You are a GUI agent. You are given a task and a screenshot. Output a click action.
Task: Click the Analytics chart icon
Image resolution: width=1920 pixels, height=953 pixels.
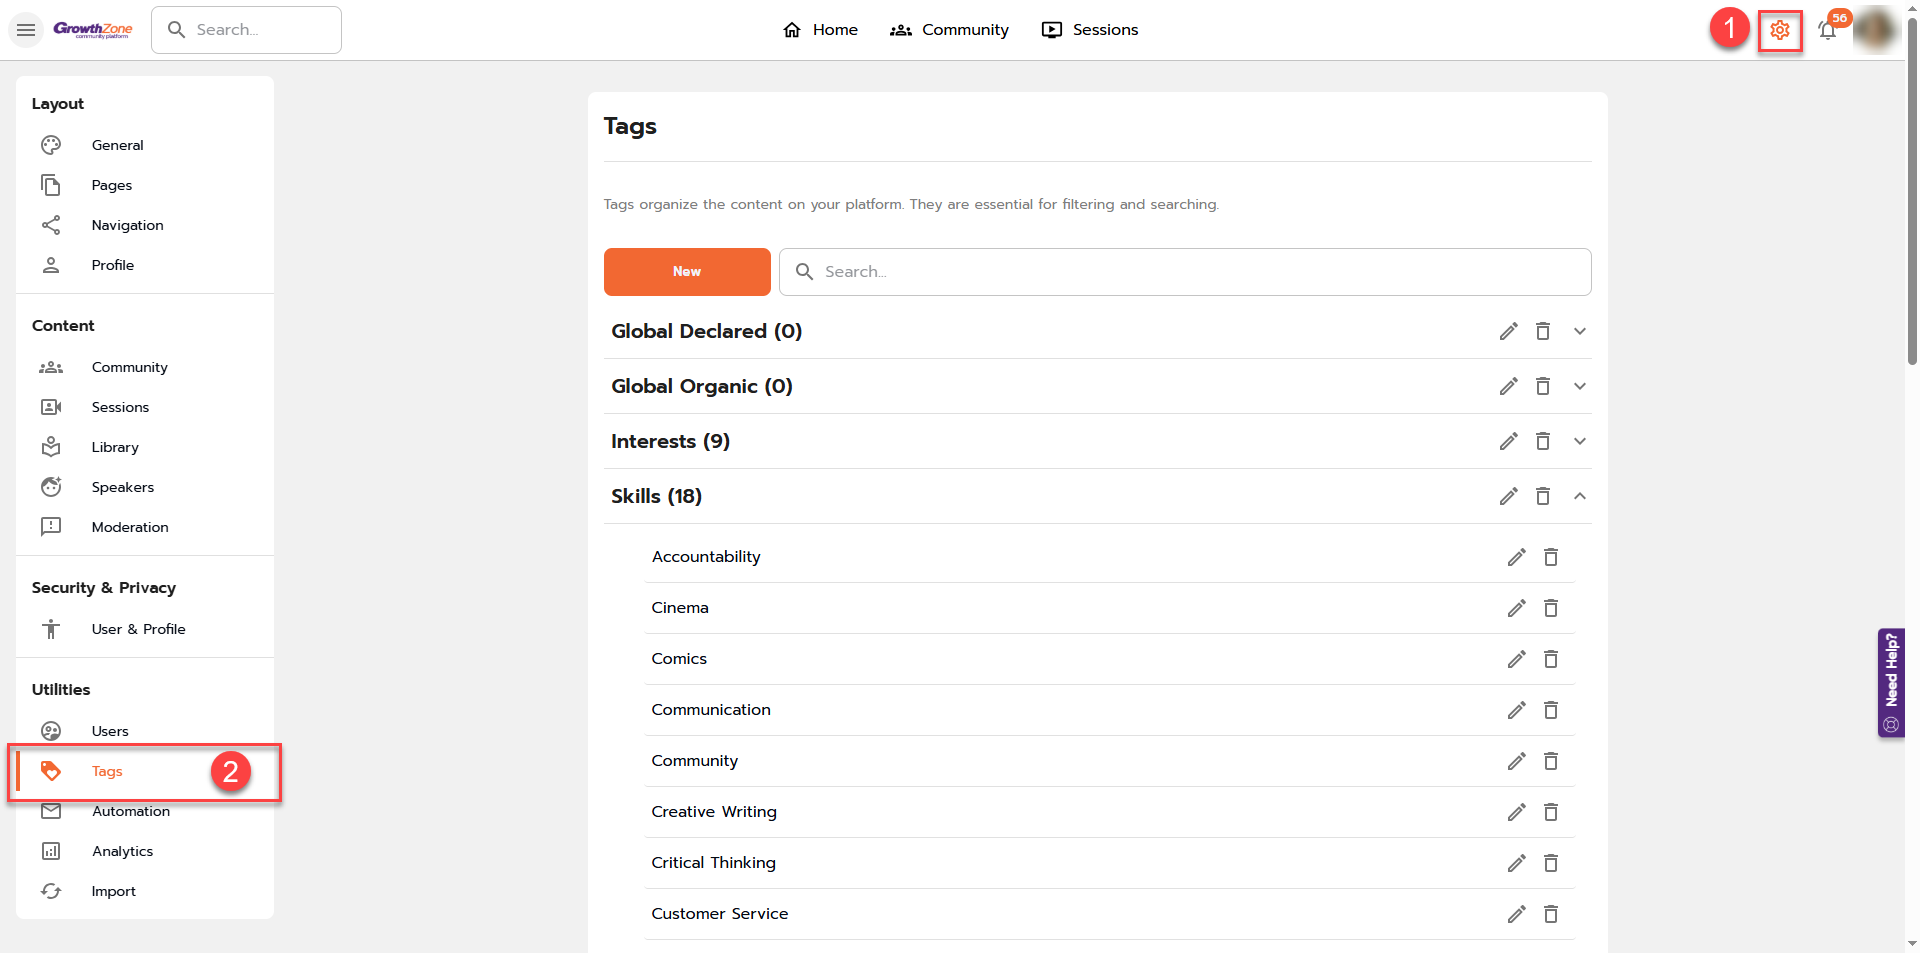51,851
